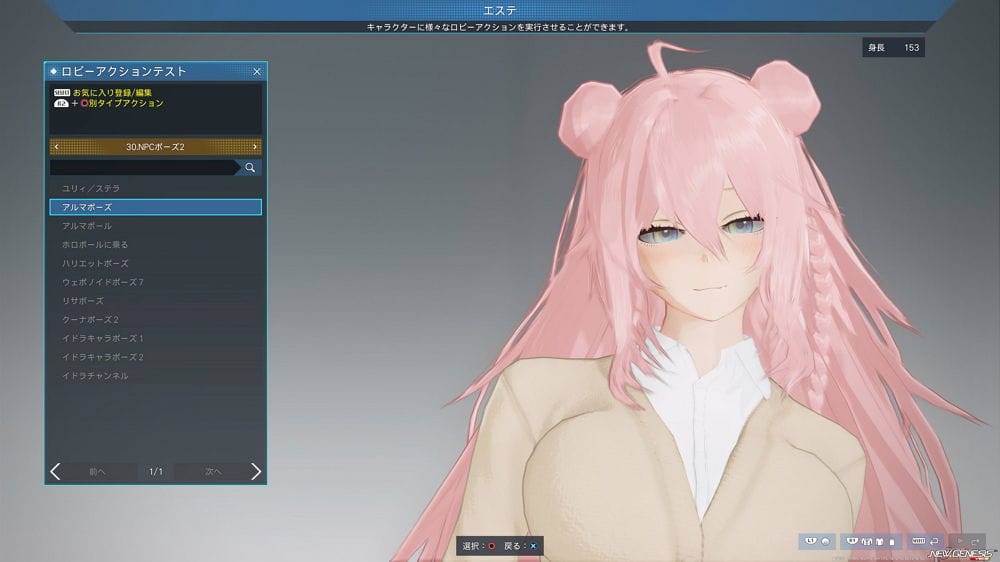Viewport: 1000px width, 562px height.
Task: Select the highlighted アルマポーズ entry
Action: 156,207
